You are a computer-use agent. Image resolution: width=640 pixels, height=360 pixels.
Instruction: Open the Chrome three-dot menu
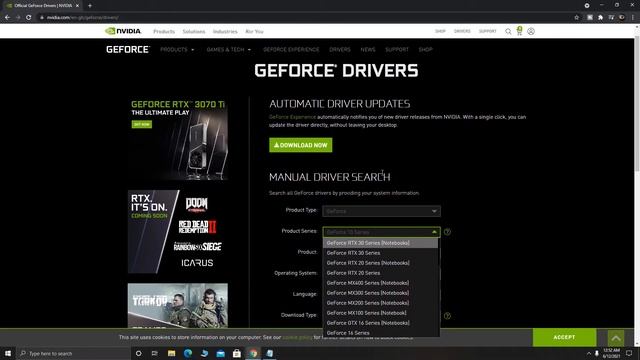point(633,18)
